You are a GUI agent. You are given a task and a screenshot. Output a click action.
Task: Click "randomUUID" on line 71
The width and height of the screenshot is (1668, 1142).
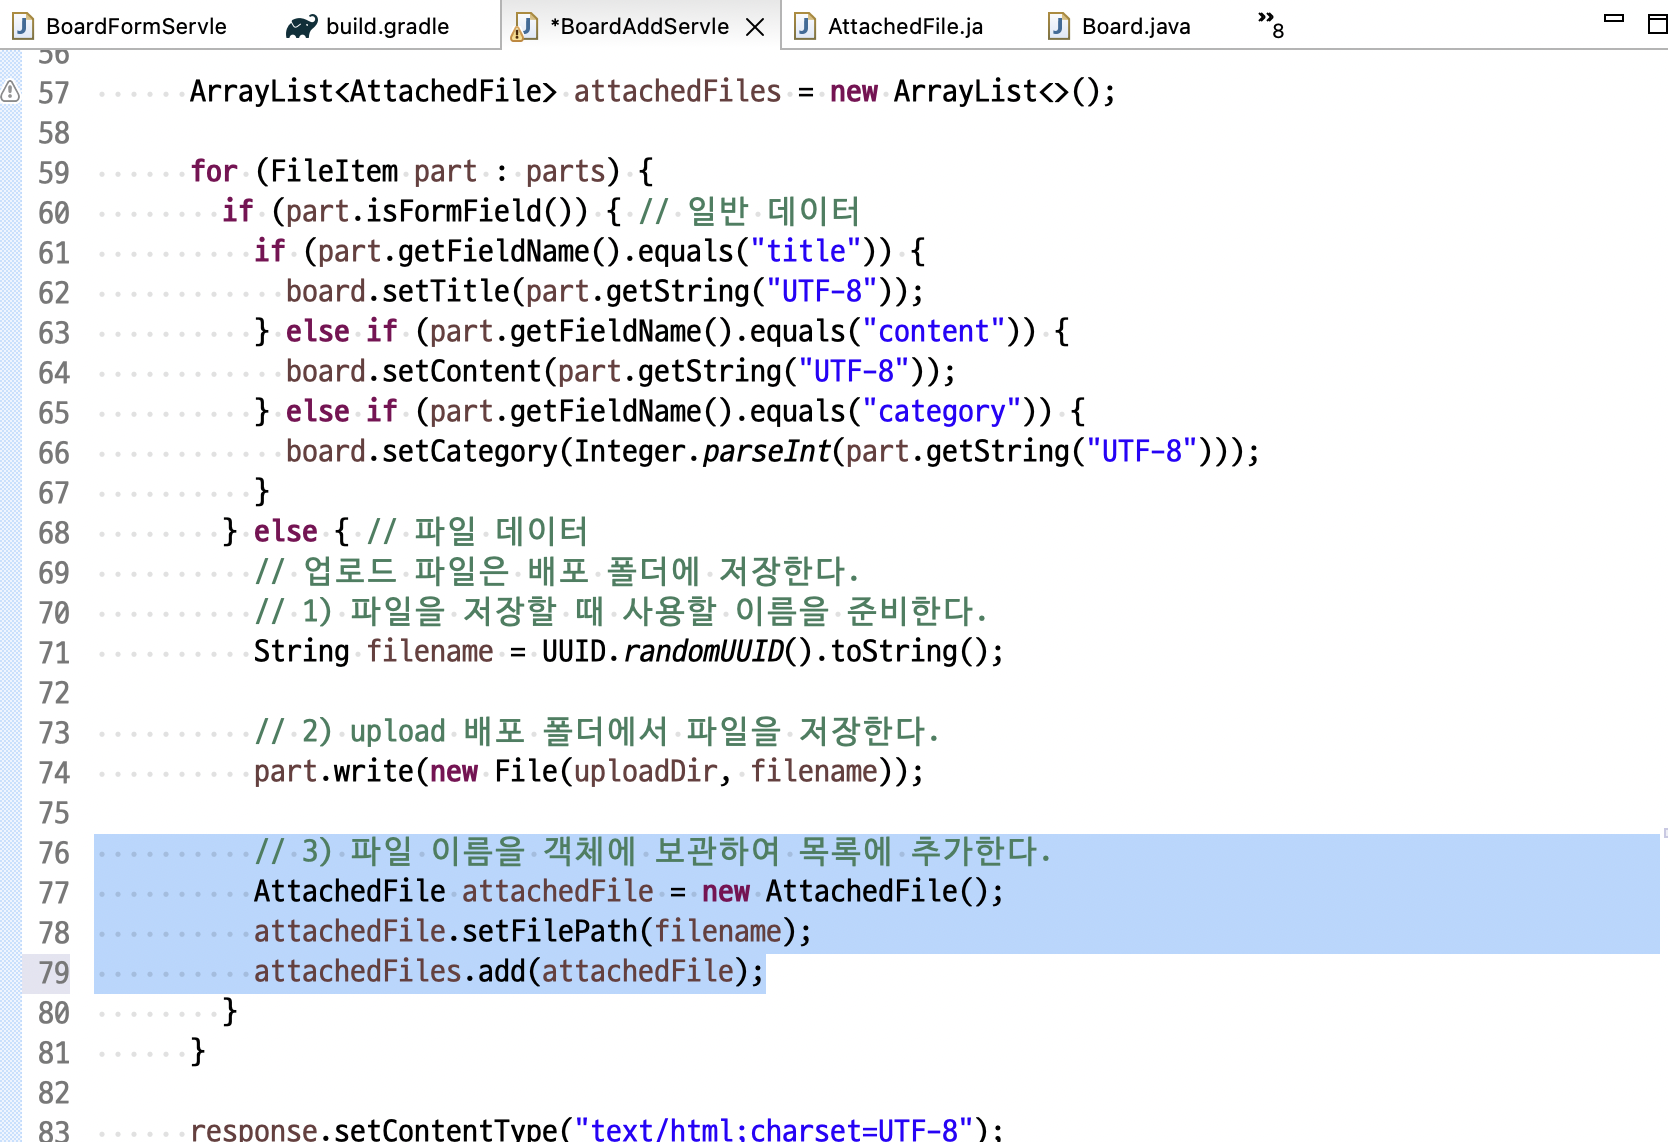pyautogui.click(x=703, y=651)
